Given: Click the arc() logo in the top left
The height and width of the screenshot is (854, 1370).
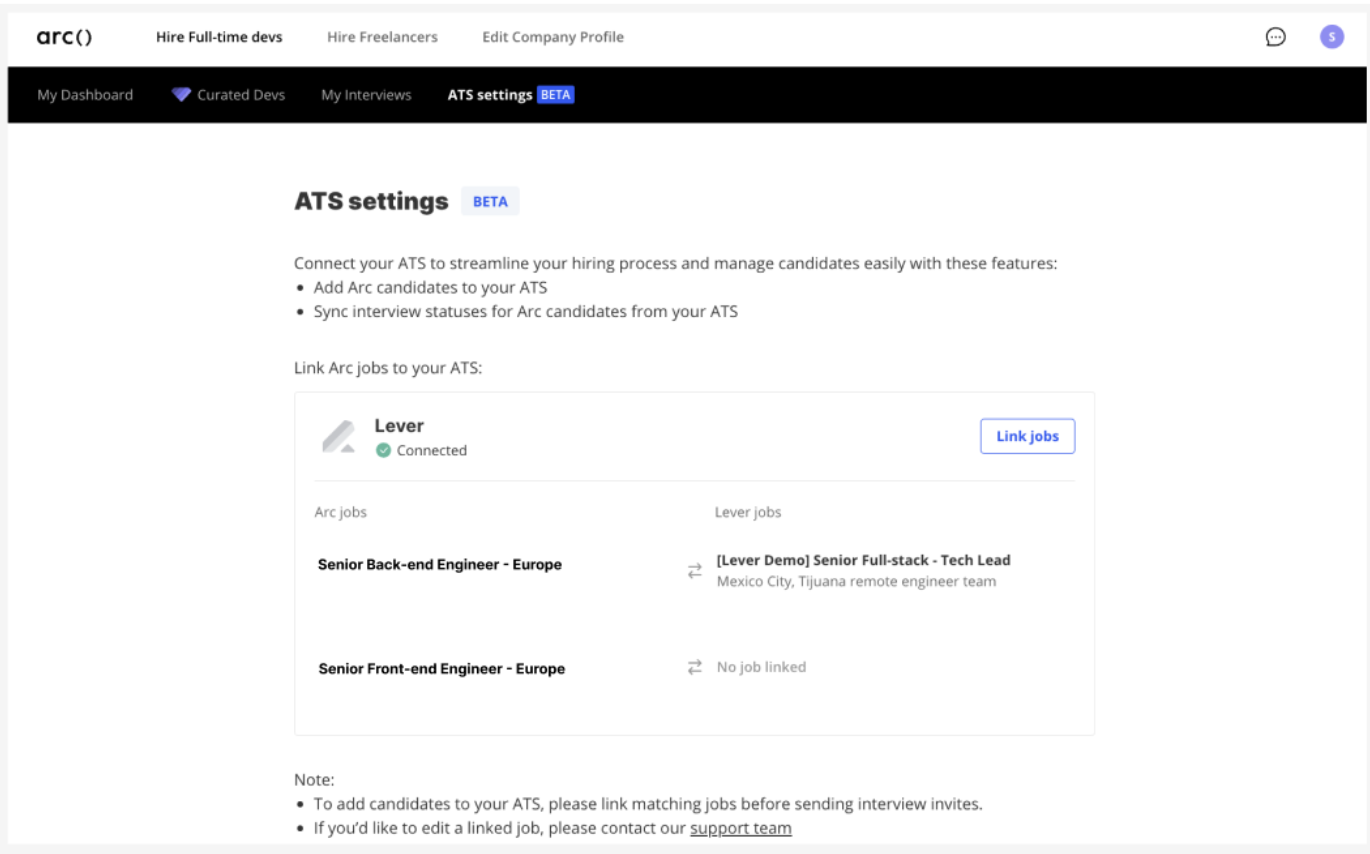Looking at the screenshot, I should click(x=65, y=37).
